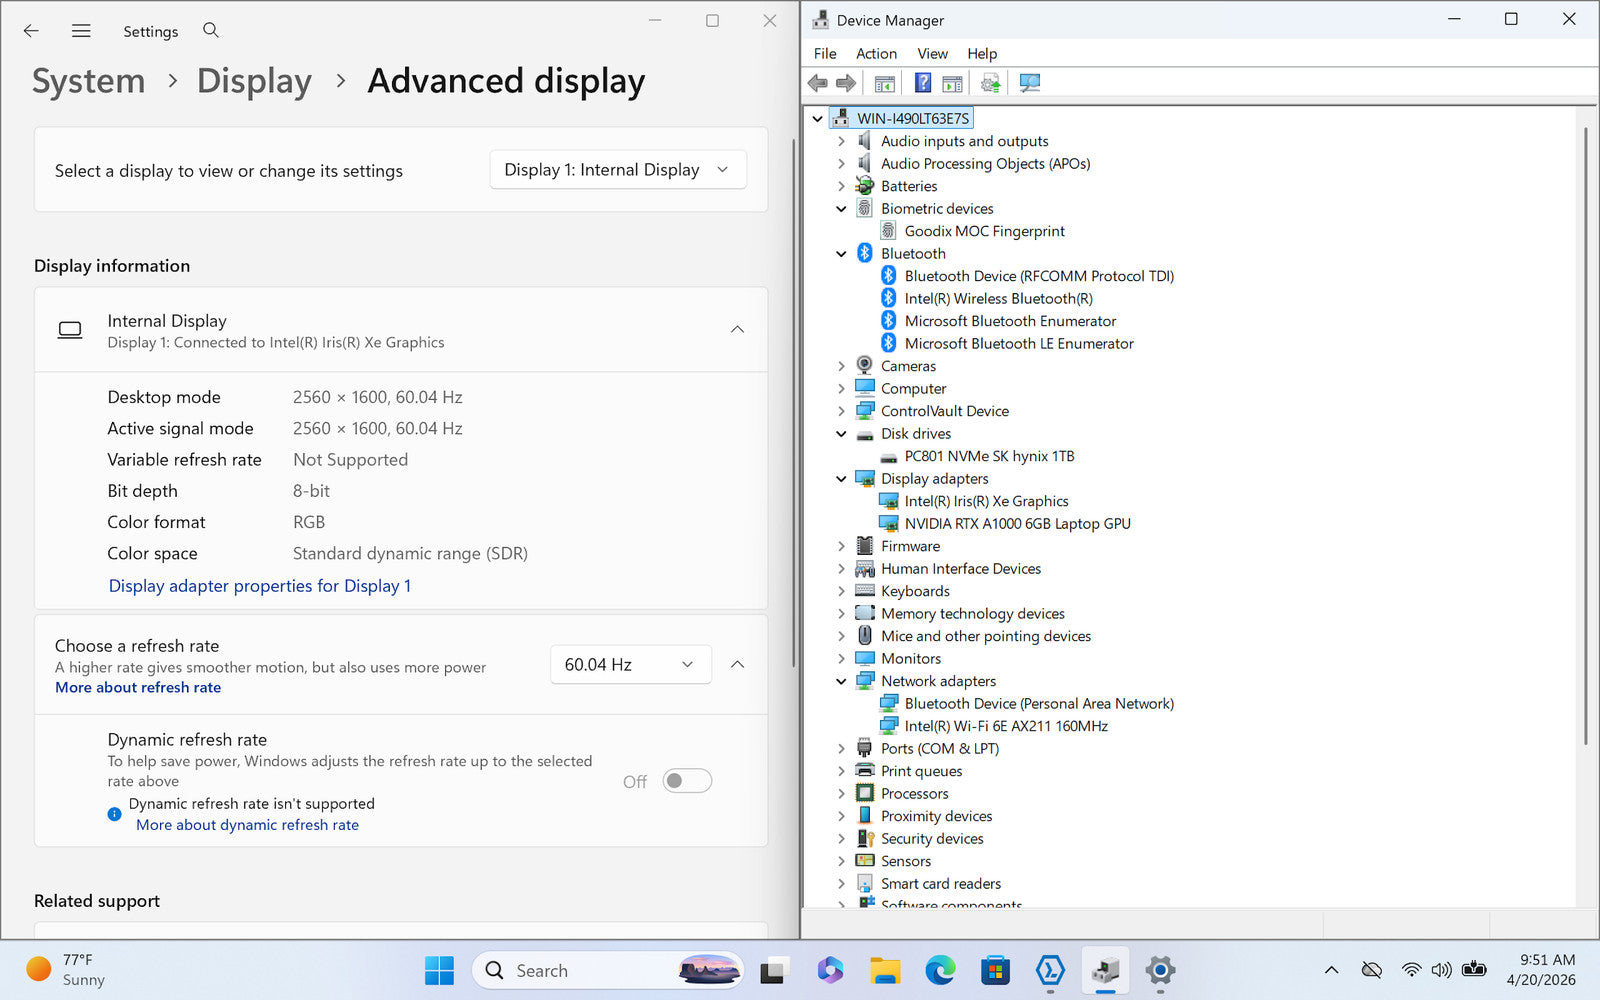The height and width of the screenshot is (1000, 1600).
Task: Open the View menu in Device Manager
Action: pos(932,54)
